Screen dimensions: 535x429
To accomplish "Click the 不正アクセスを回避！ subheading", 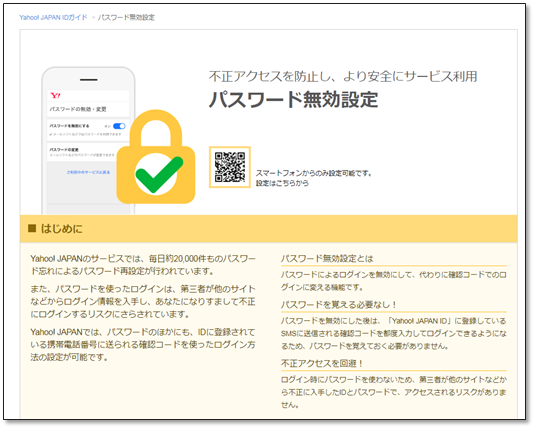I will pos(322,363).
